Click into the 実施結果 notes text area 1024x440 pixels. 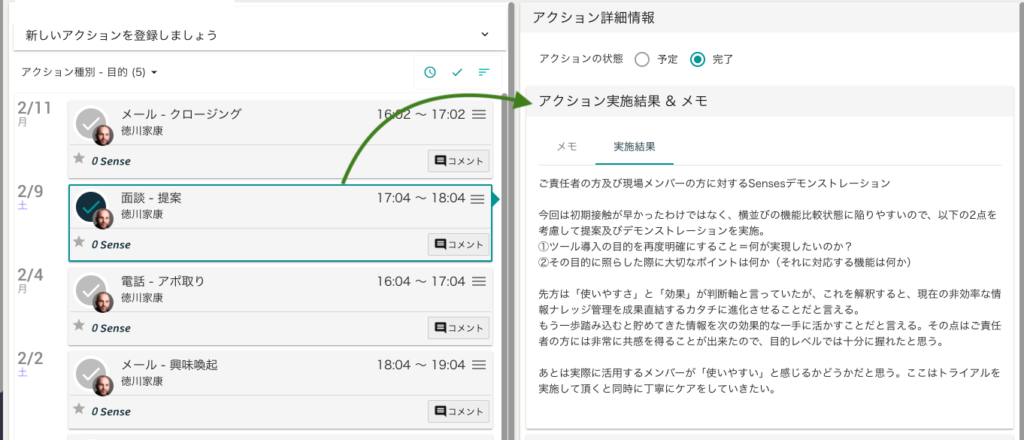pyautogui.click(x=769, y=286)
